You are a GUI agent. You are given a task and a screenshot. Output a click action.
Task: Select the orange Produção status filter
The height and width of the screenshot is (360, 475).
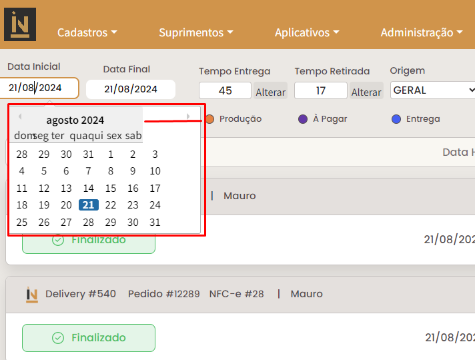click(x=234, y=119)
